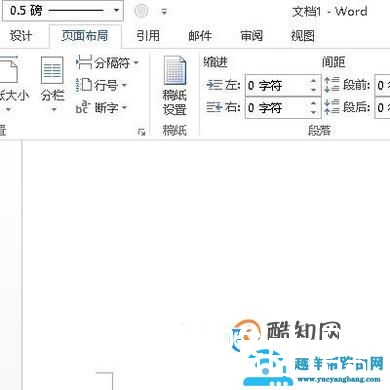Expand the 纸张大小 dropdown arrow
The width and height of the screenshot is (390, 390).
(x=9, y=109)
